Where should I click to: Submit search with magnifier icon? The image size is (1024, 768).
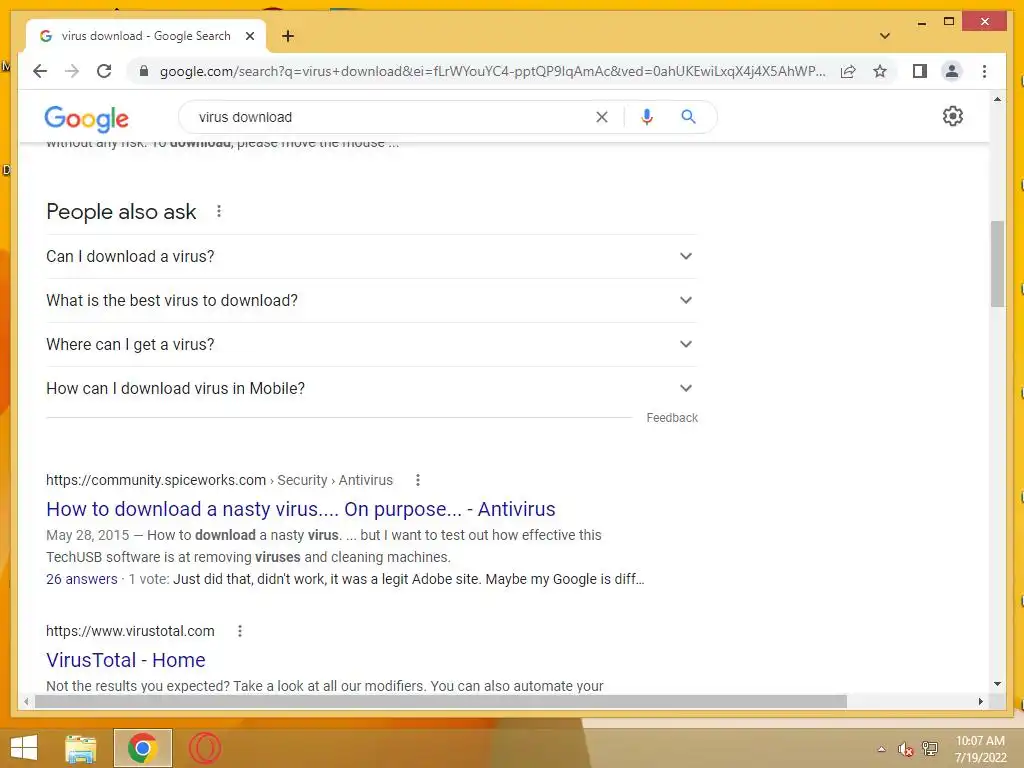tap(688, 117)
